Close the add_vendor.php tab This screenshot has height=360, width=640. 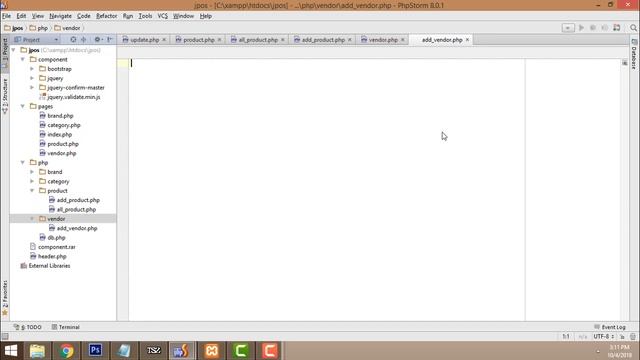pyautogui.click(x=467, y=40)
